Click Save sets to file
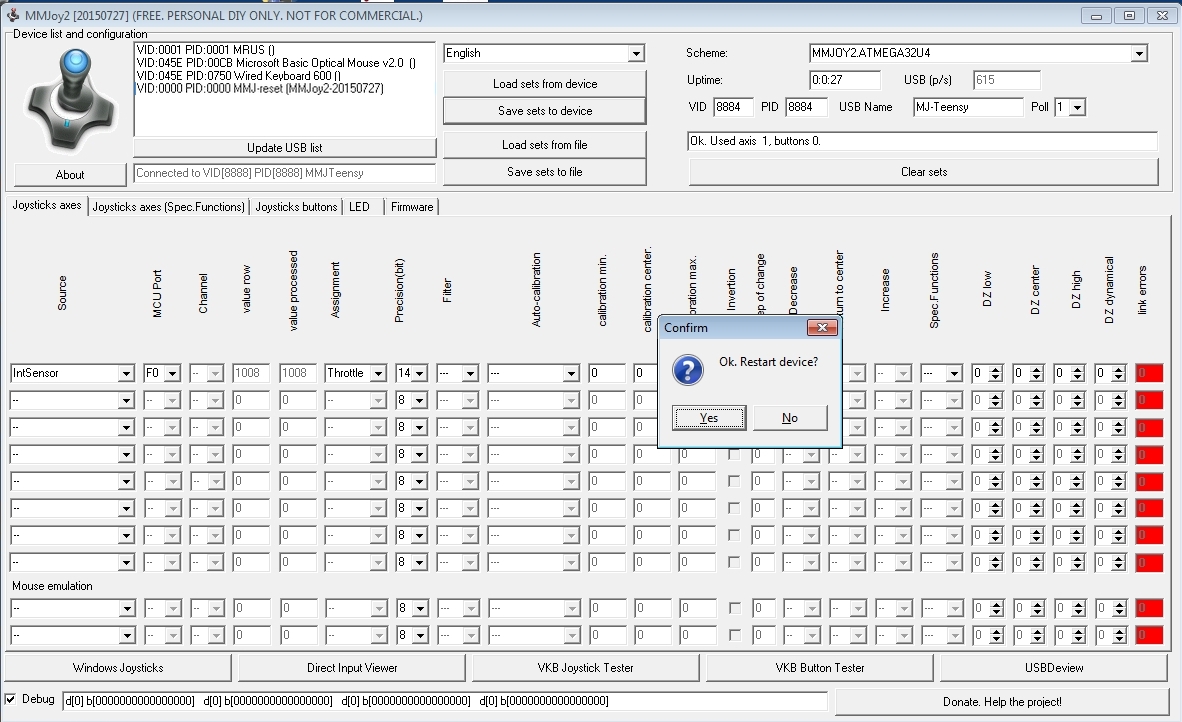The width and height of the screenshot is (1182, 722). (x=545, y=172)
